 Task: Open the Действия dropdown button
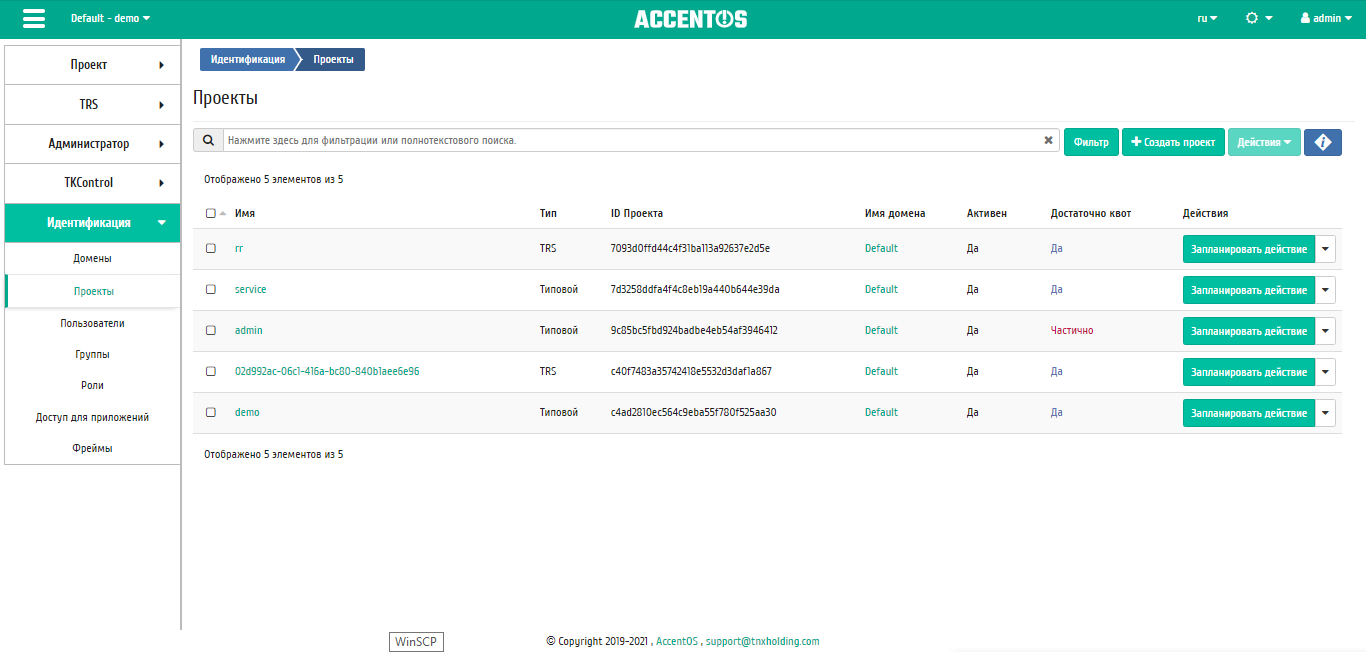pyautogui.click(x=1264, y=142)
